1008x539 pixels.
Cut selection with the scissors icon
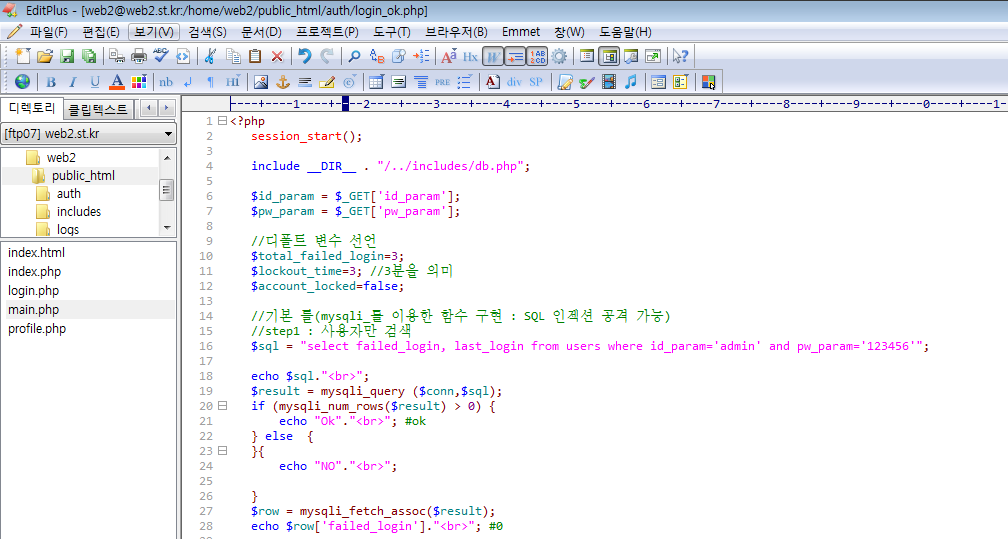[x=210, y=57]
